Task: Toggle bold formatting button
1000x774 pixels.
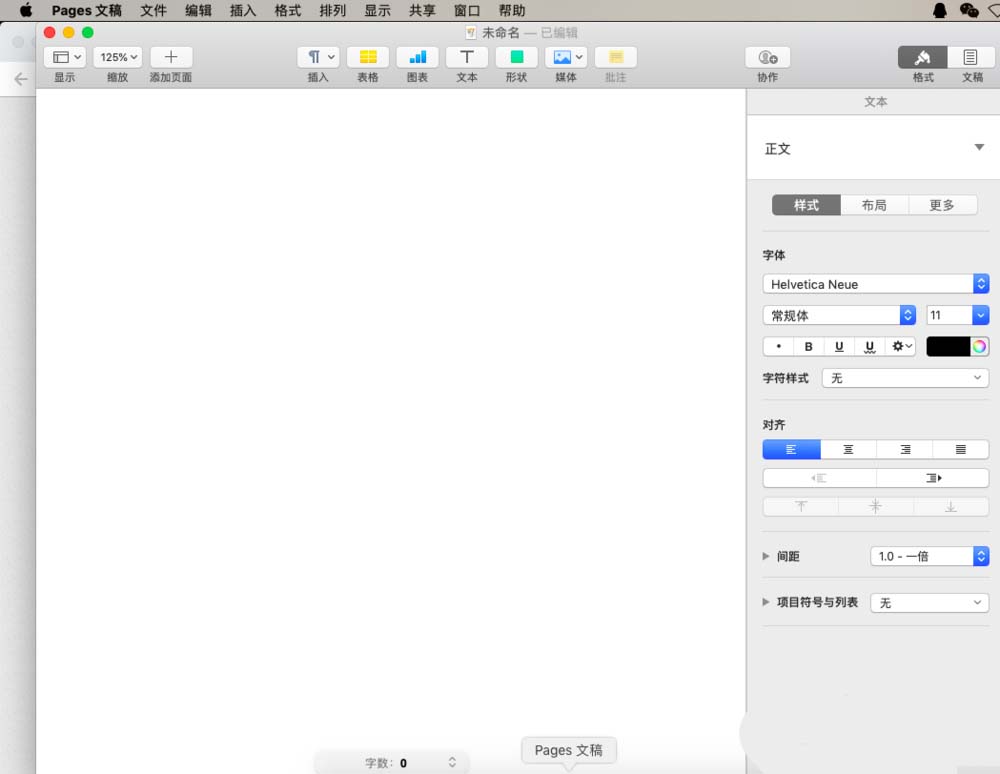Action: [809, 347]
